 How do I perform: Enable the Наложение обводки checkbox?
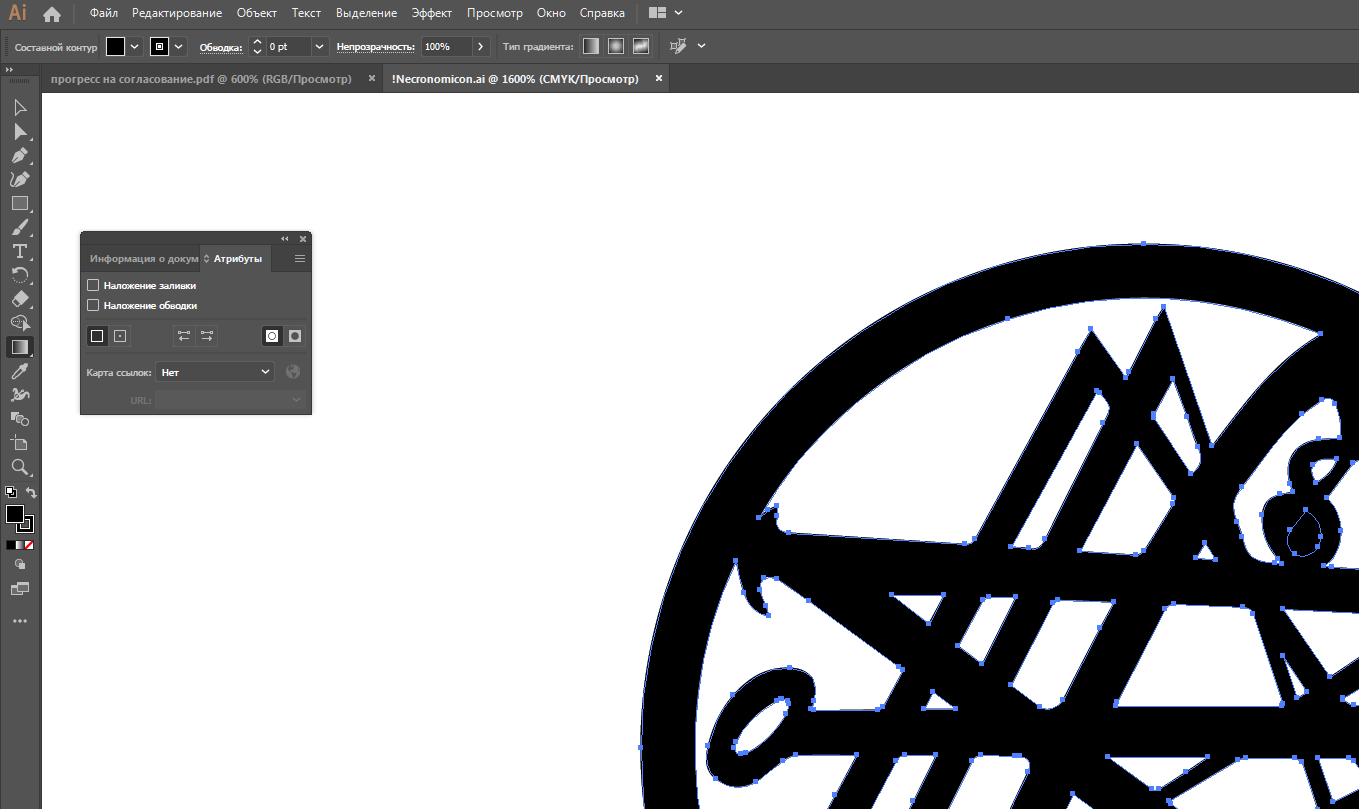click(93, 305)
